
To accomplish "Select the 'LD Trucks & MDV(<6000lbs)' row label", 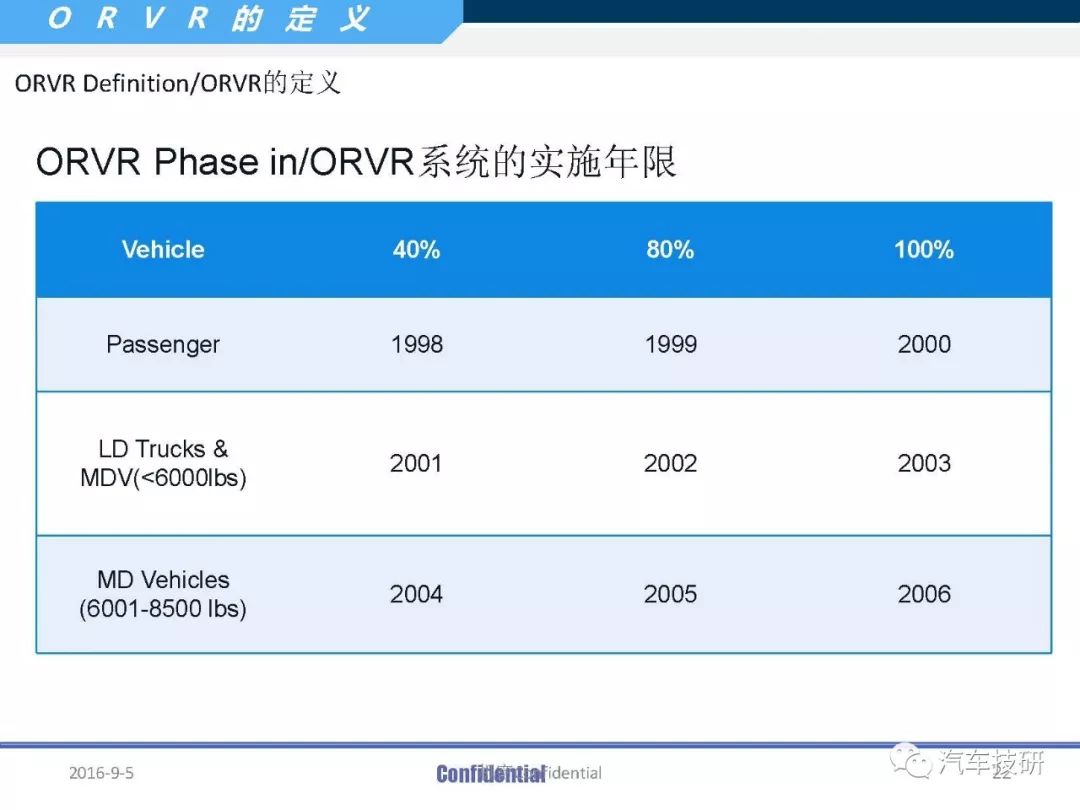I will pos(163,464).
